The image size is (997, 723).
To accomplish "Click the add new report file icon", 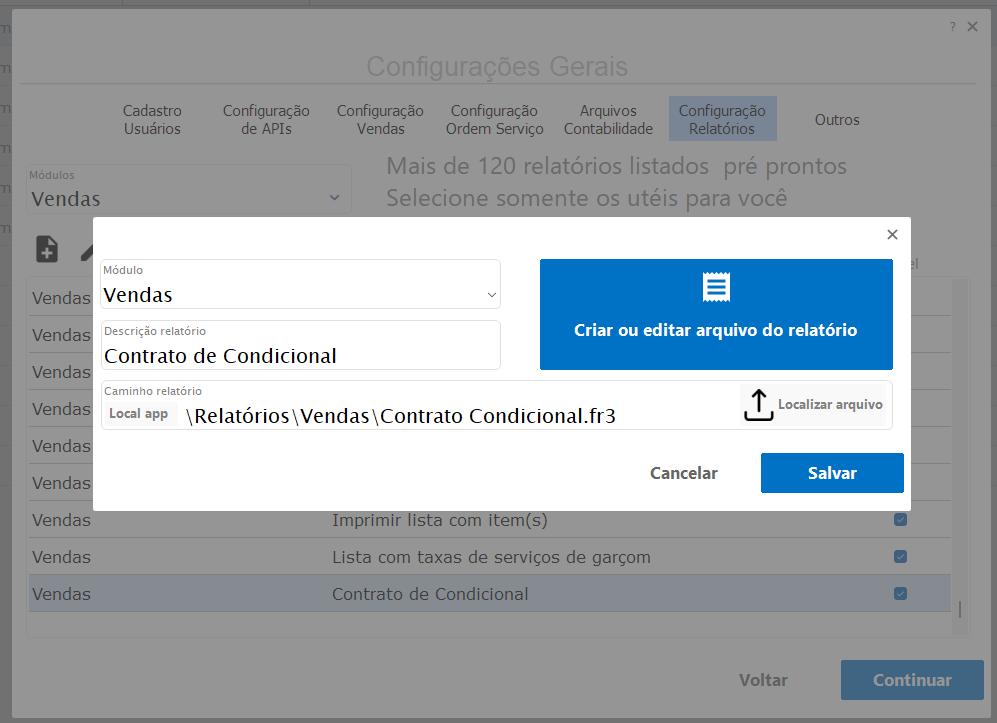I will pyautogui.click(x=47, y=249).
